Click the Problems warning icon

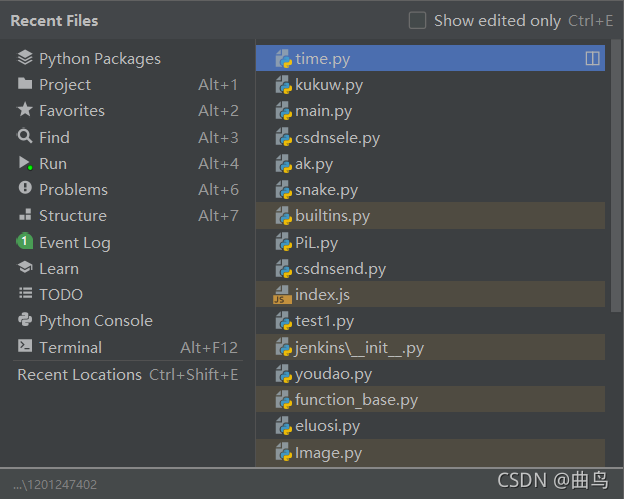(x=25, y=188)
